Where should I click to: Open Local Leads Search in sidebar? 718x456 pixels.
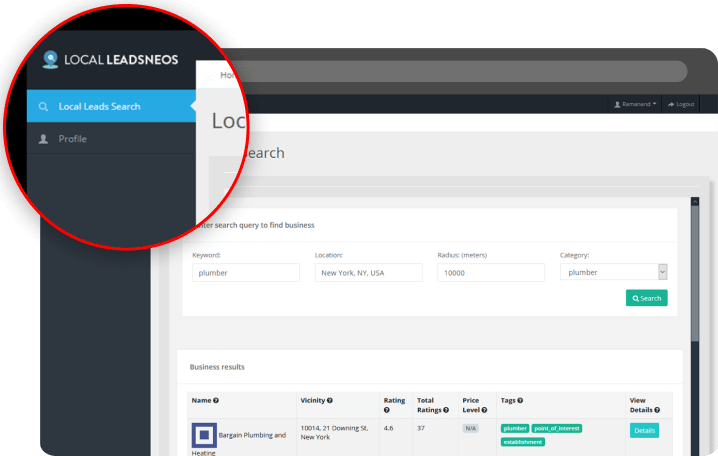click(111, 106)
